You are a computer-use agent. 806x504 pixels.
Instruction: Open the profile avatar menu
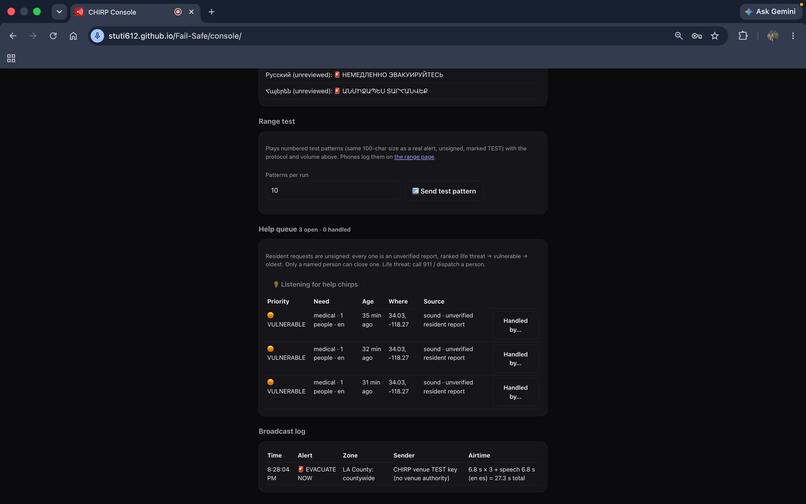click(772, 36)
